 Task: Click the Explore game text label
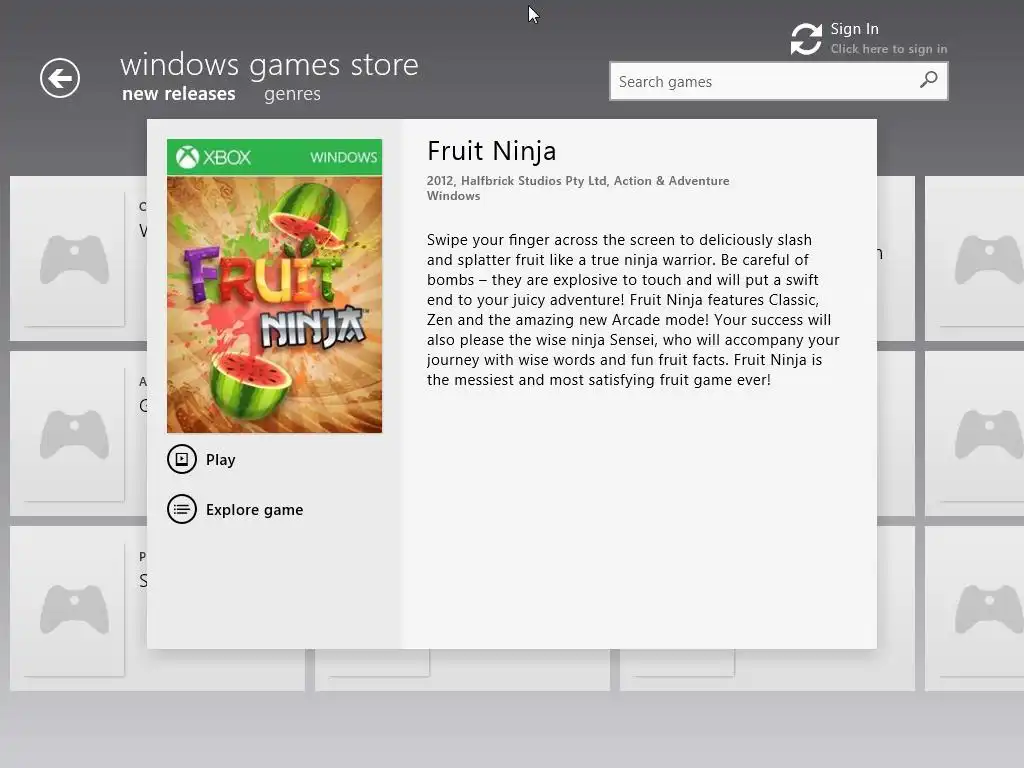tap(255, 510)
